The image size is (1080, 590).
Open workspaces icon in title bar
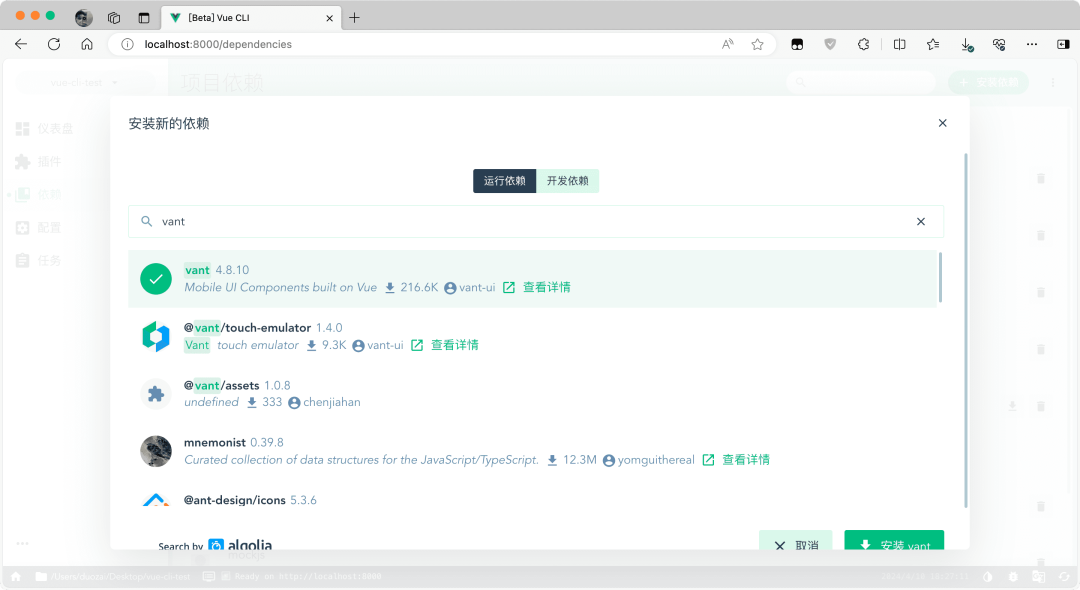114,18
